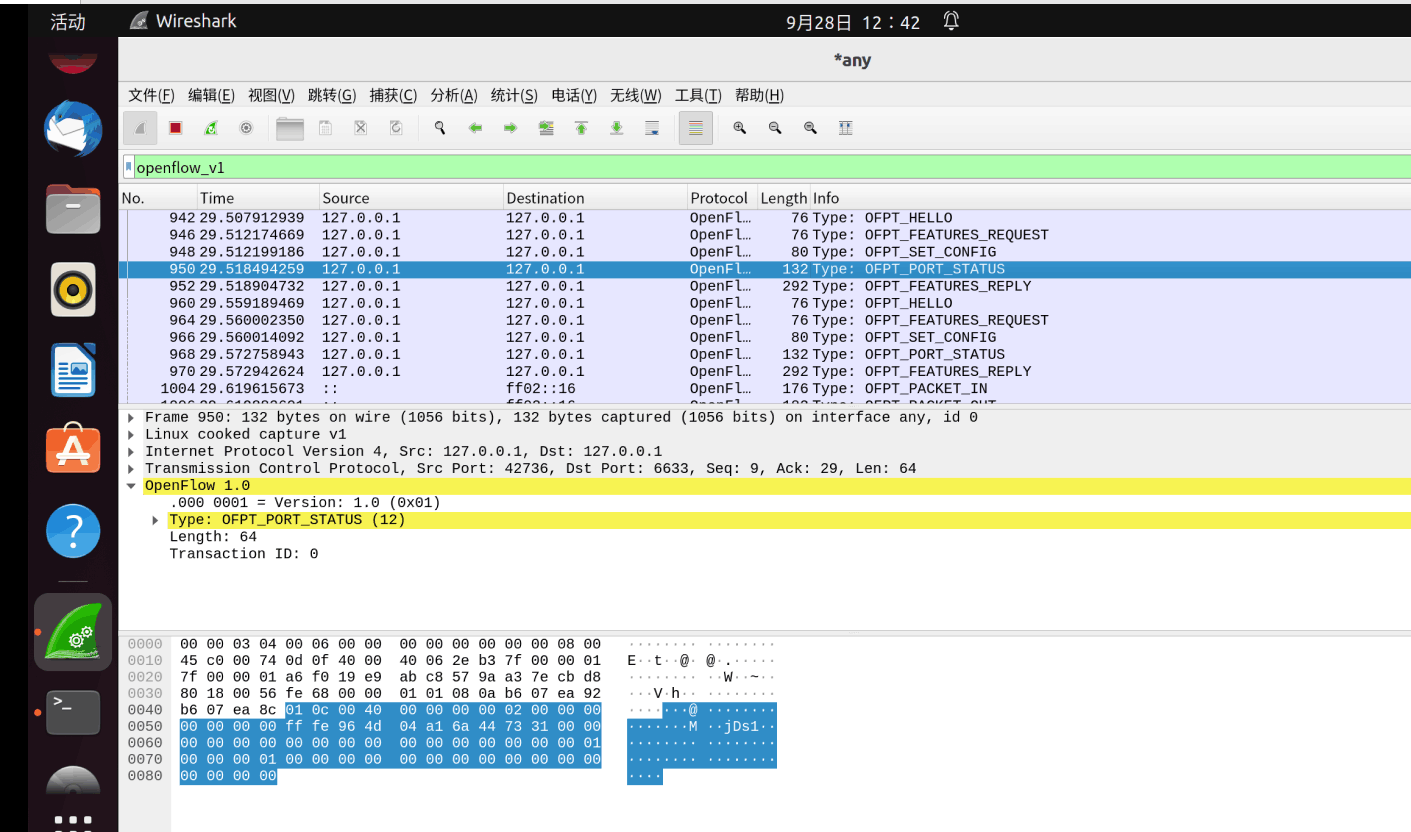This screenshot has height=832, width=1411.
Task: Zoom in the main window text
Action: pyautogui.click(x=740, y=128)
